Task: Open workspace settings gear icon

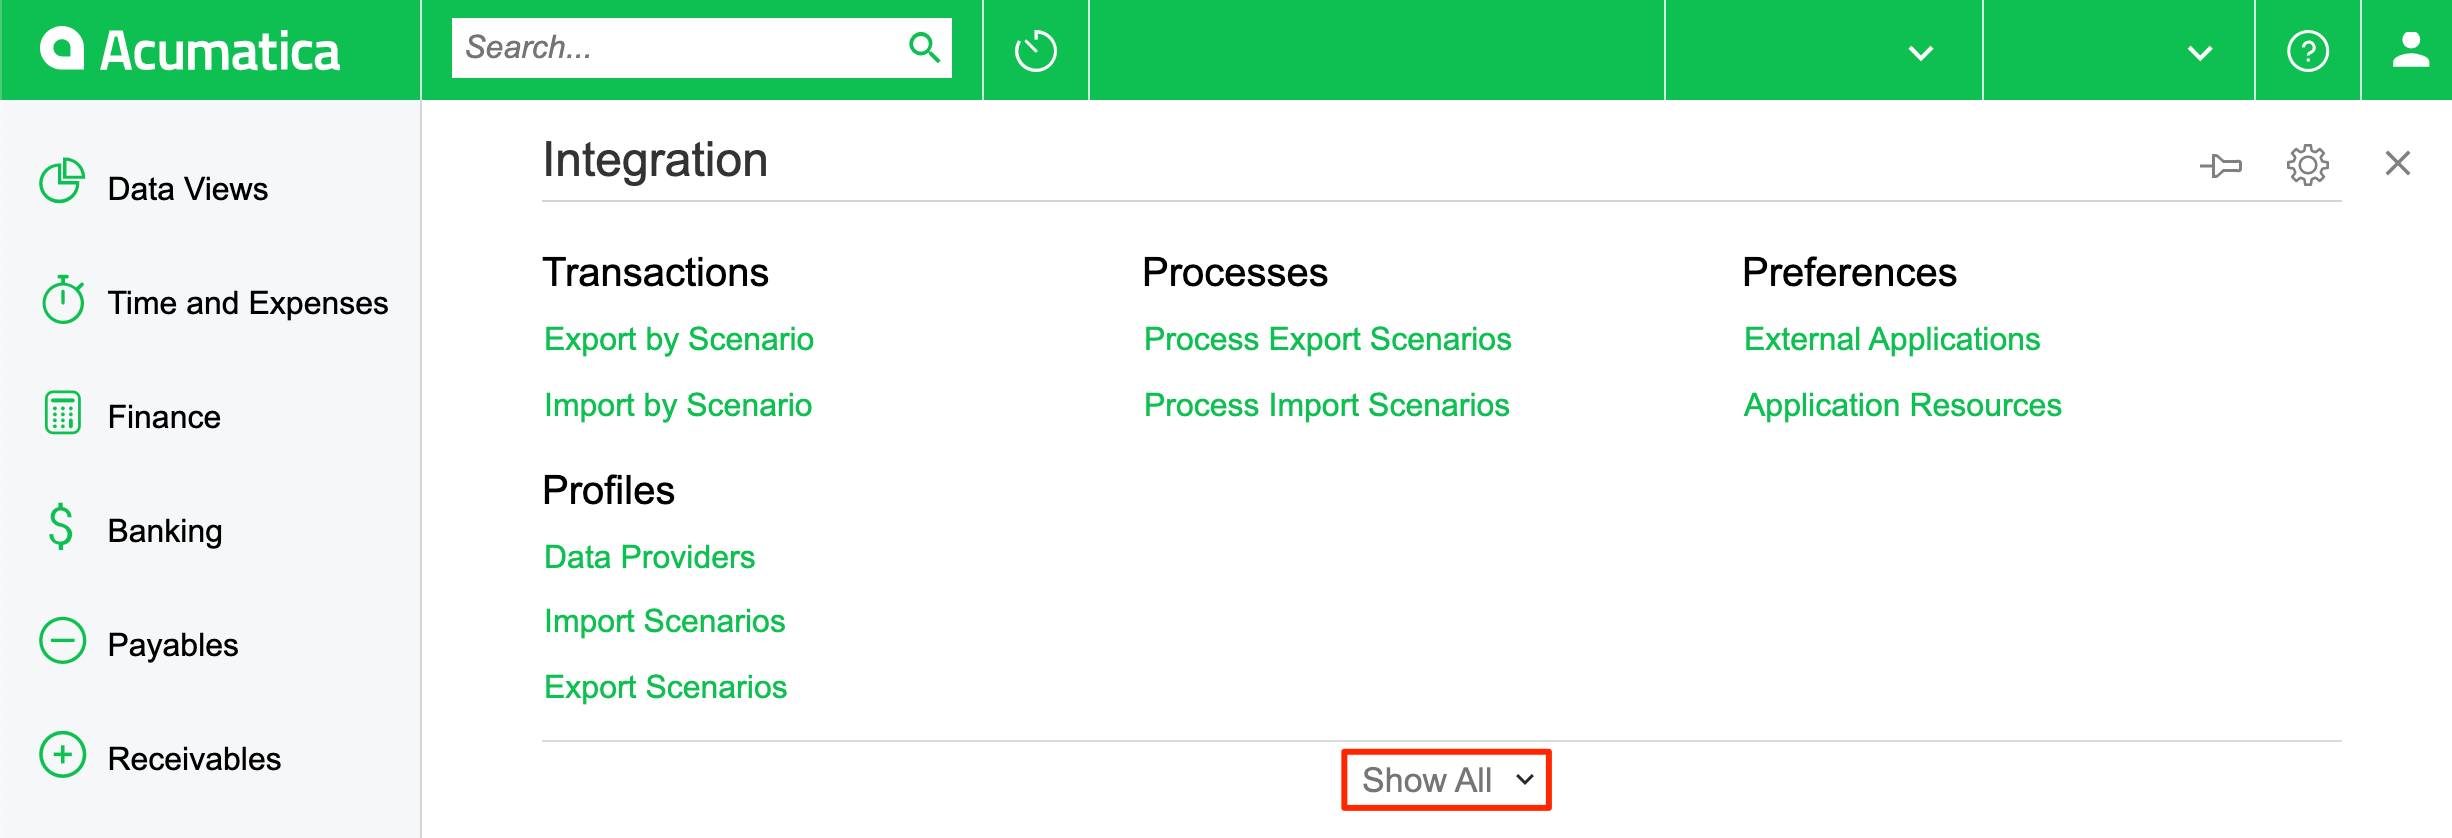Action: point(2308,165)
